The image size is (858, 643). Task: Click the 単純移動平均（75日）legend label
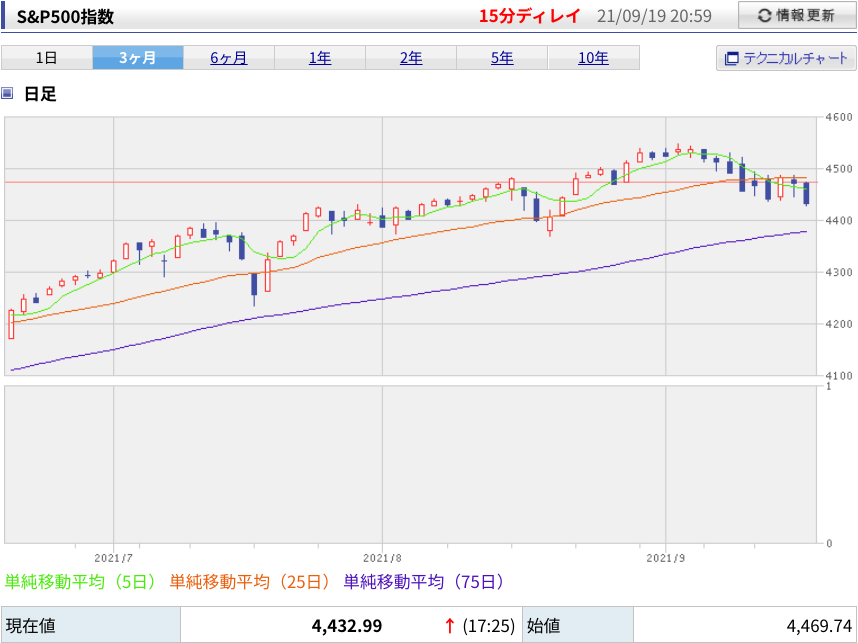(424, 581)
